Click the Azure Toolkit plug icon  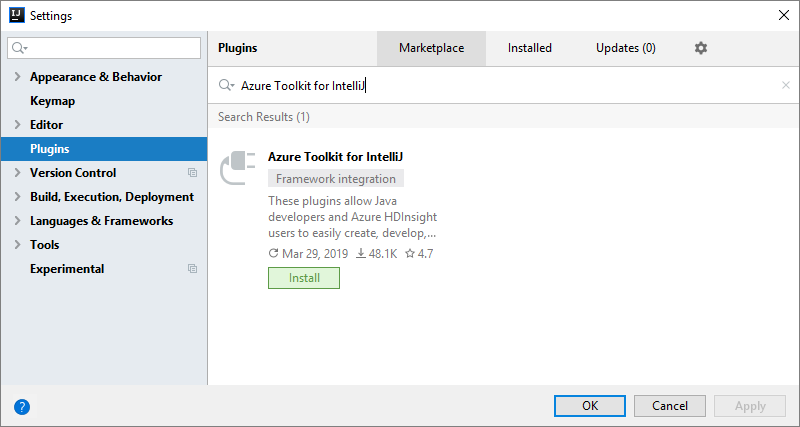point(238,167)
